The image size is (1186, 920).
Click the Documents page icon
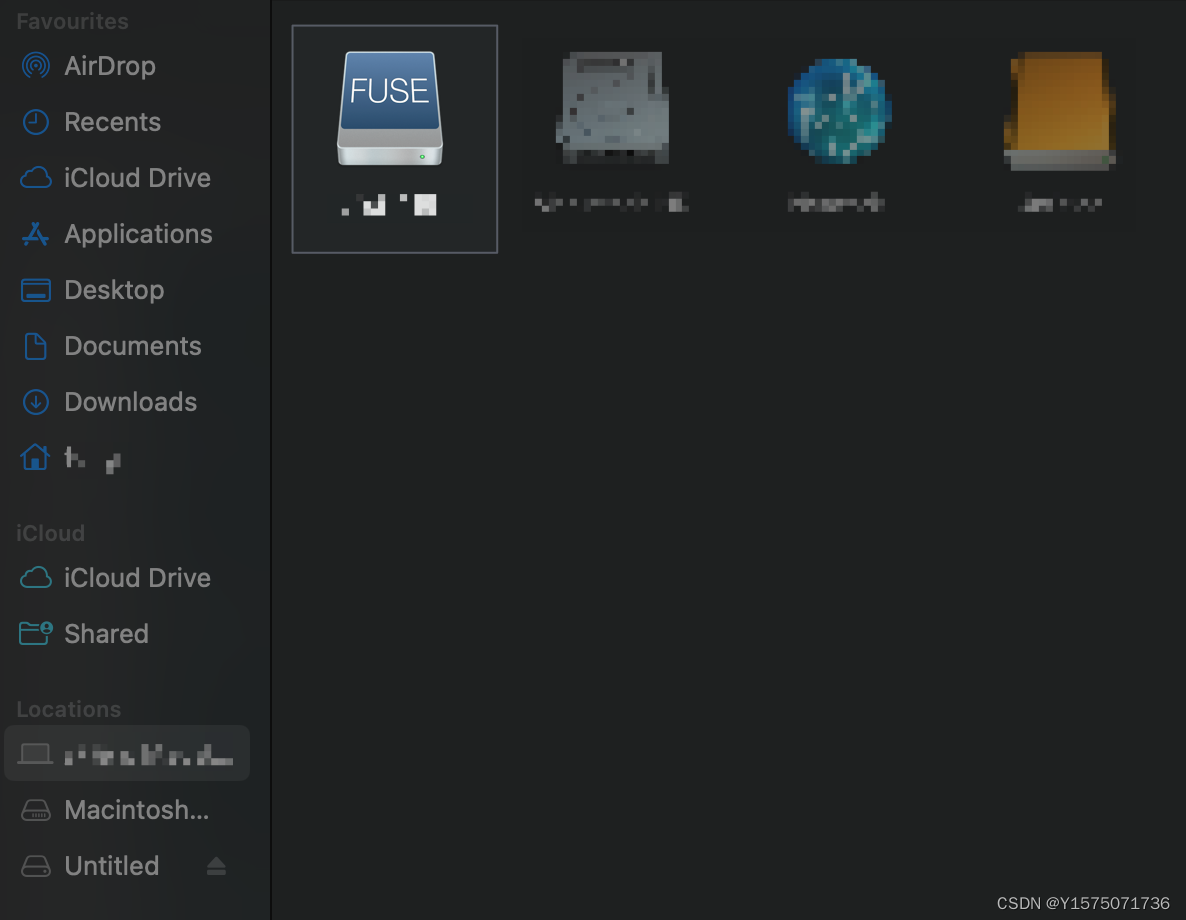click(x=36, y=346)
